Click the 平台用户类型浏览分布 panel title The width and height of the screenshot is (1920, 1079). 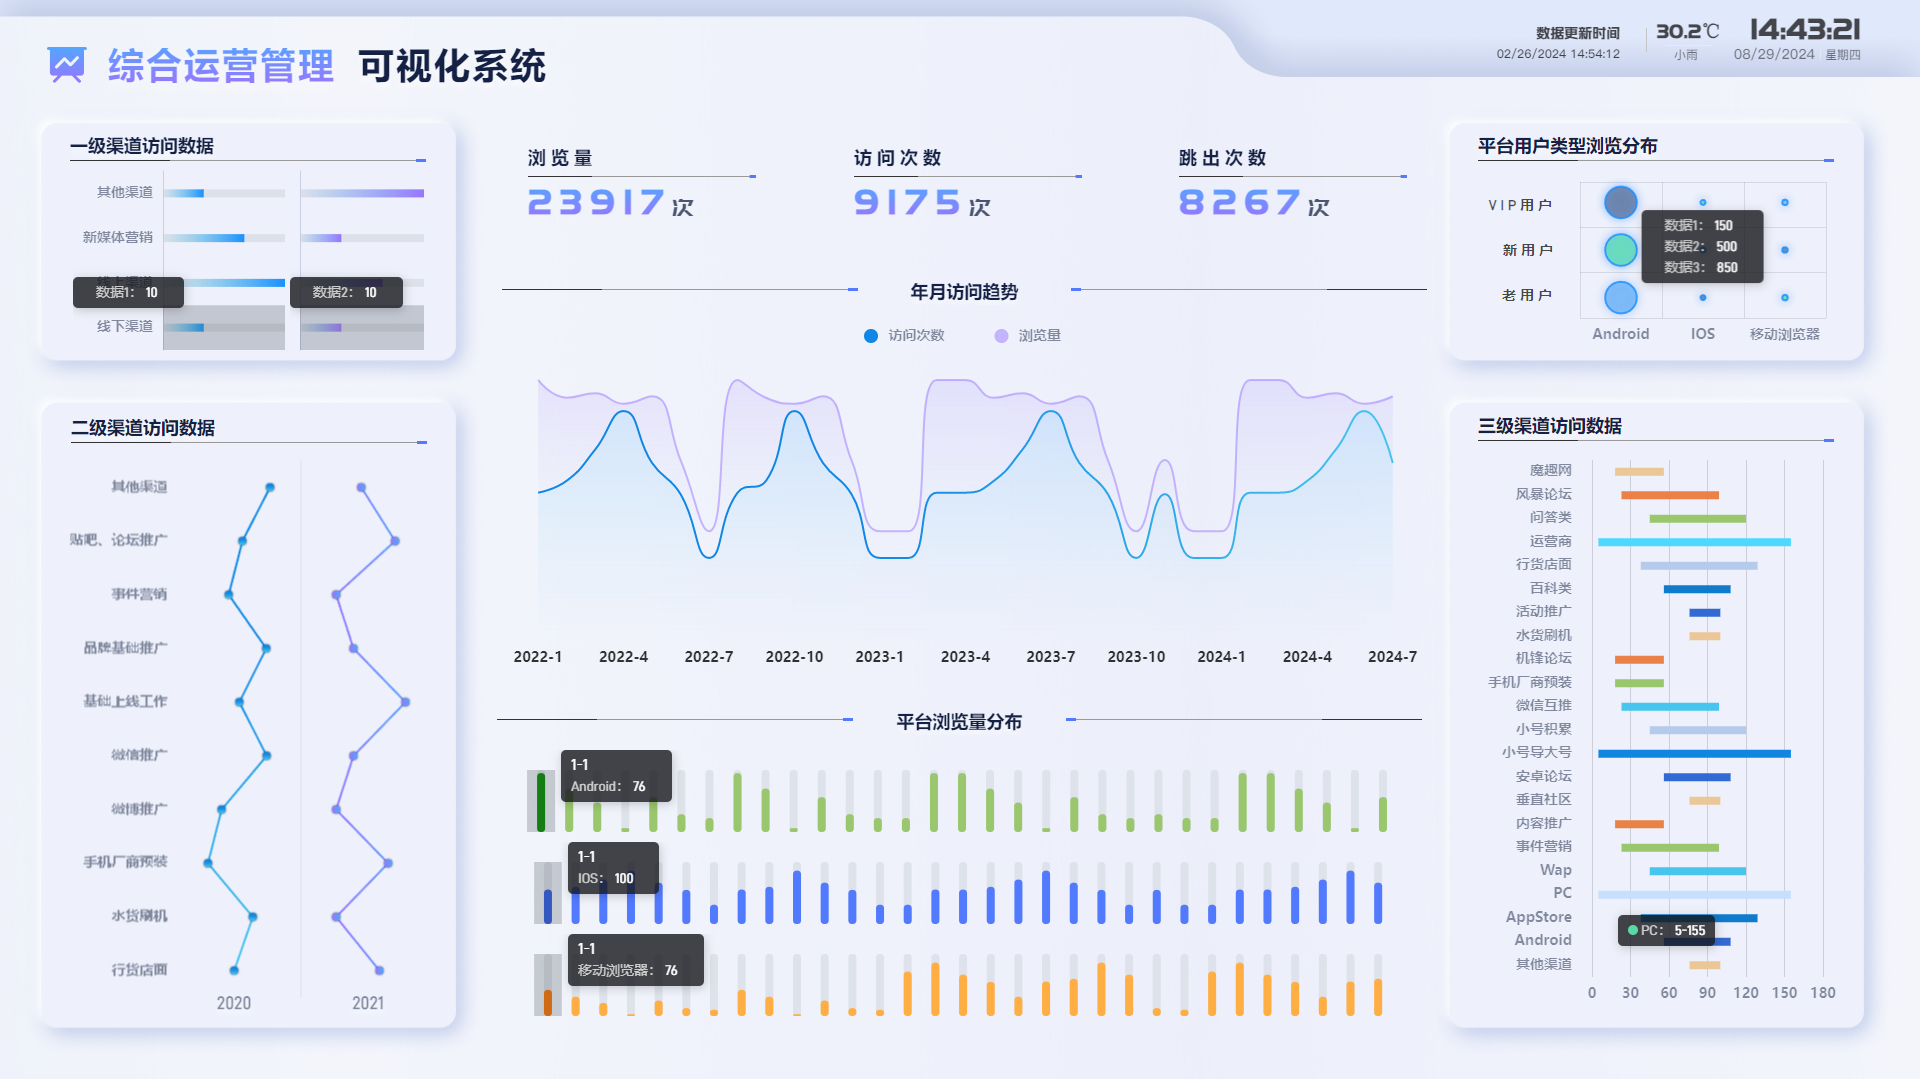click(x=1568, y=146)
